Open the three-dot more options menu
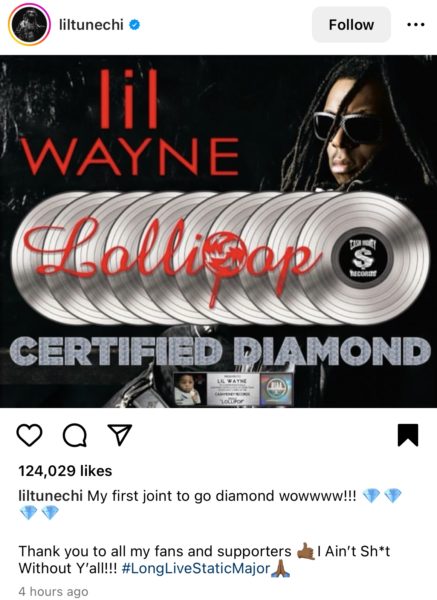Image resolution: width=437 pixels, height=600 pixels. point(416,25)
